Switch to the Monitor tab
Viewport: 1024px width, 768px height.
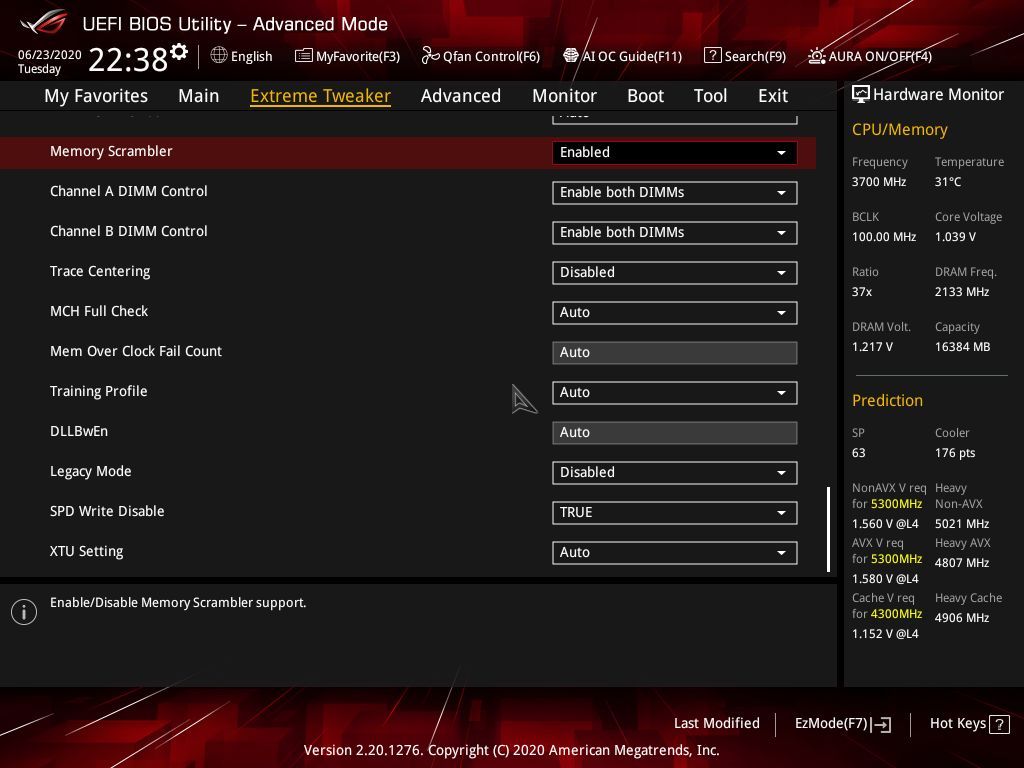click(564, 96)
